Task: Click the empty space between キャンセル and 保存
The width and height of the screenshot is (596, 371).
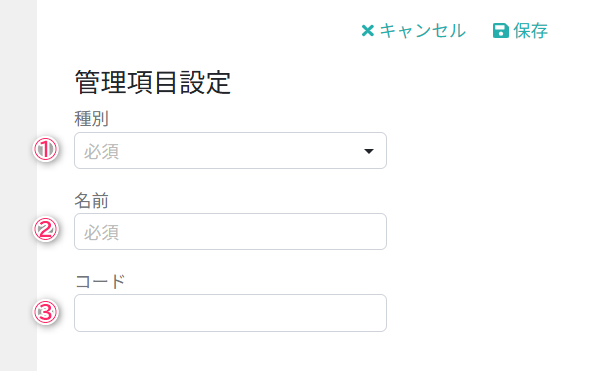Action: coord(479,30)
